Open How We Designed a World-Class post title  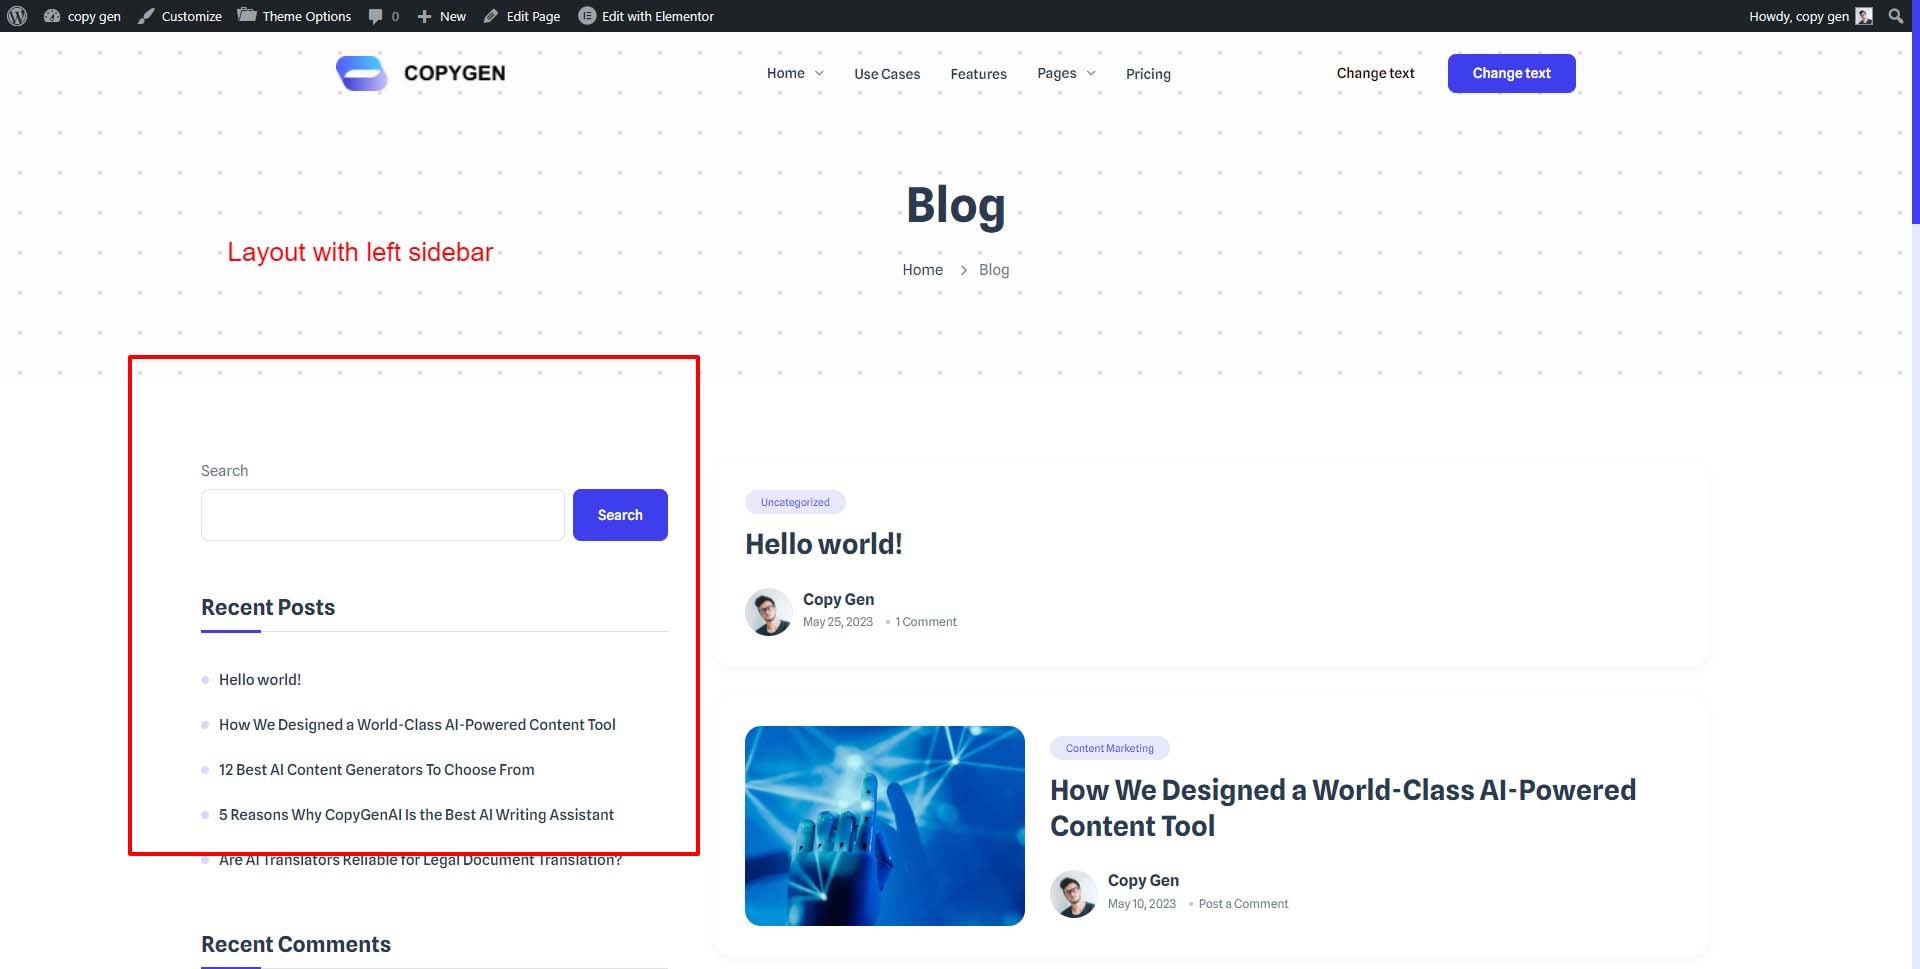[x=1343, y=808]
